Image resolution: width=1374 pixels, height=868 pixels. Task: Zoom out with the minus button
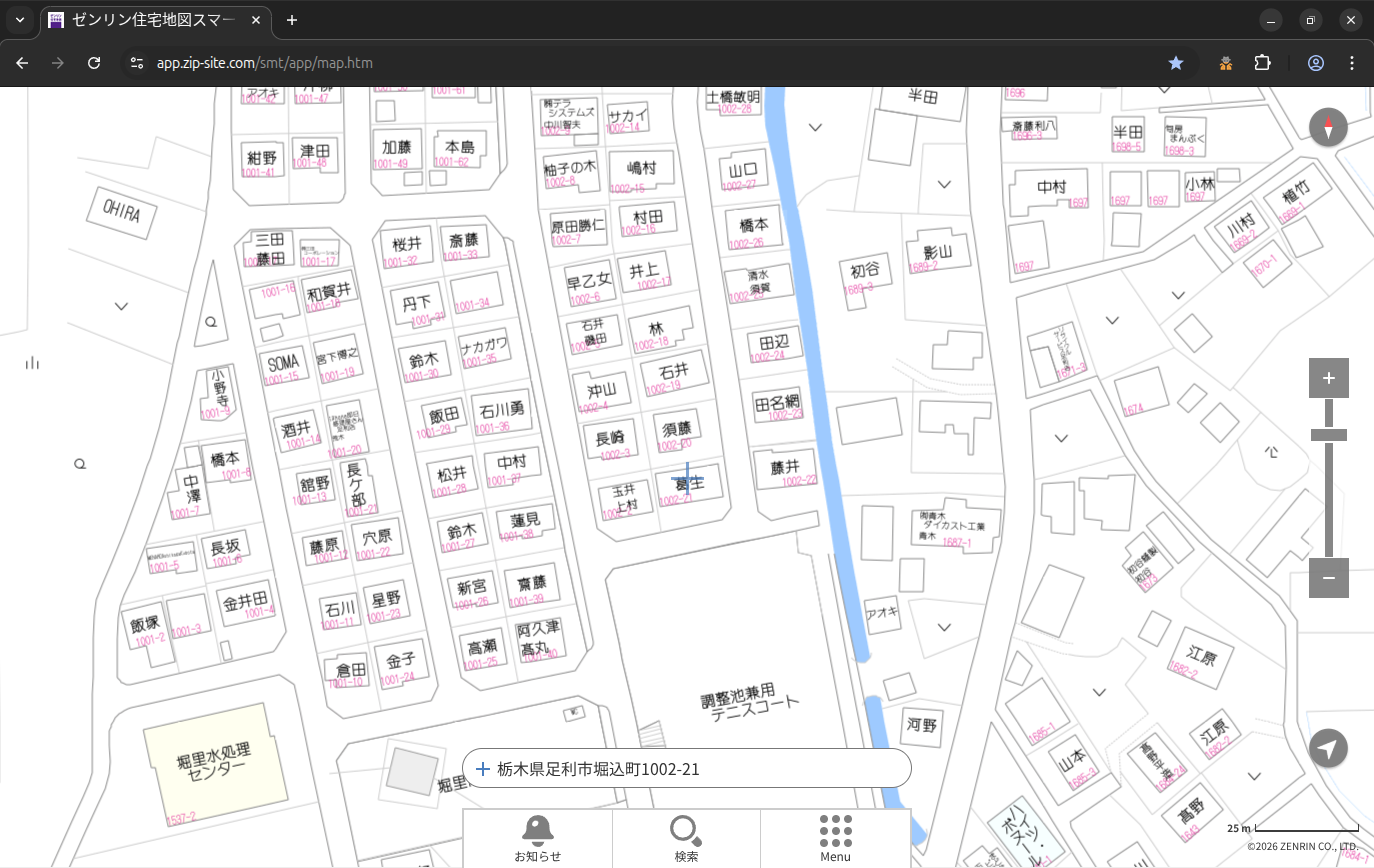click(x=1328, y=578)
